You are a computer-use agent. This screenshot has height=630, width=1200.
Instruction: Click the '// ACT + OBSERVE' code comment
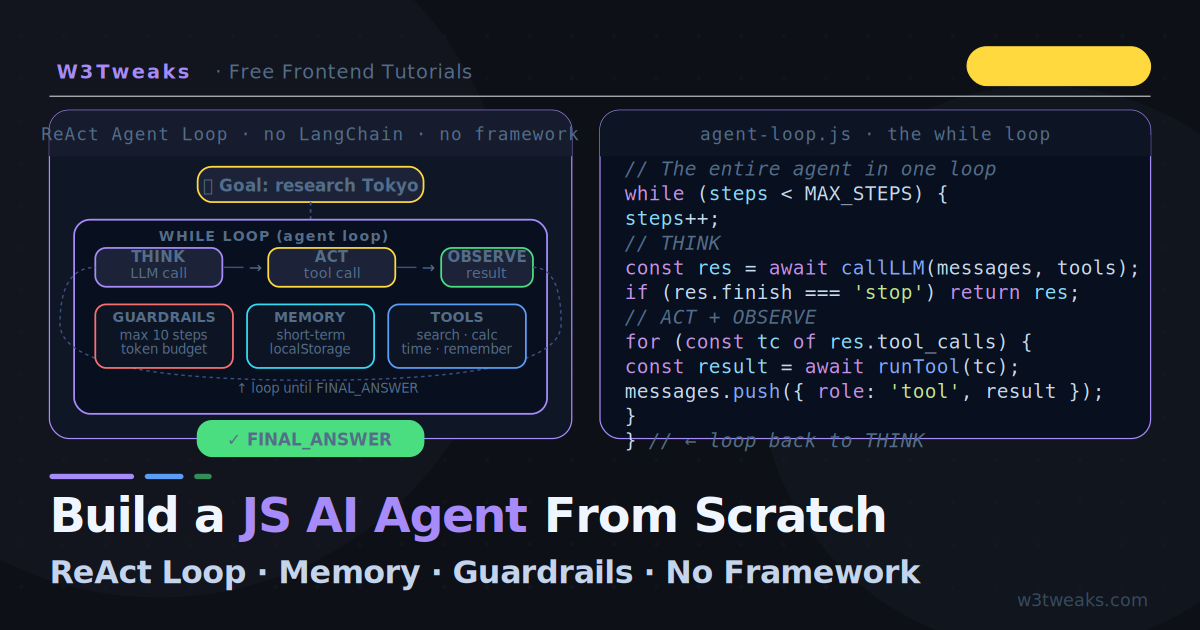[x=720, y=317]
